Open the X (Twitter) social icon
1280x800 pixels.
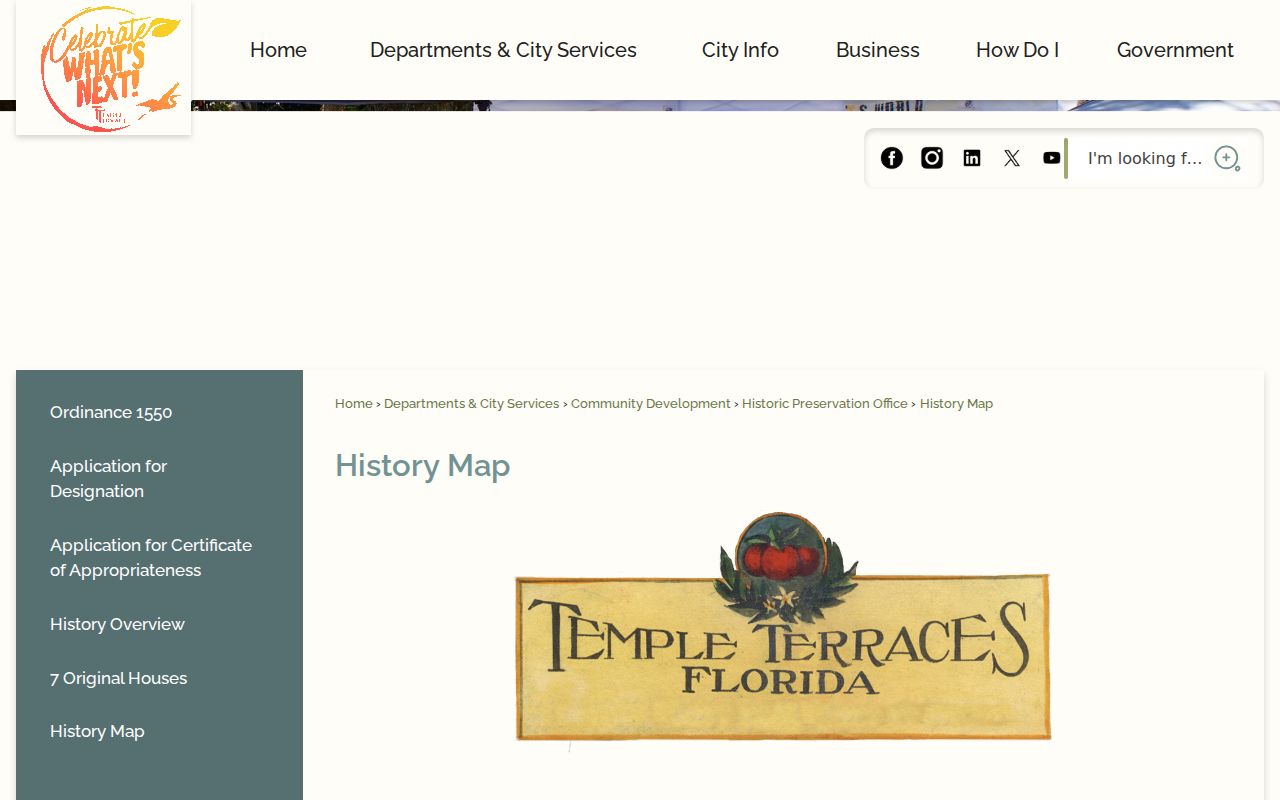click(x=1012, y=158)
